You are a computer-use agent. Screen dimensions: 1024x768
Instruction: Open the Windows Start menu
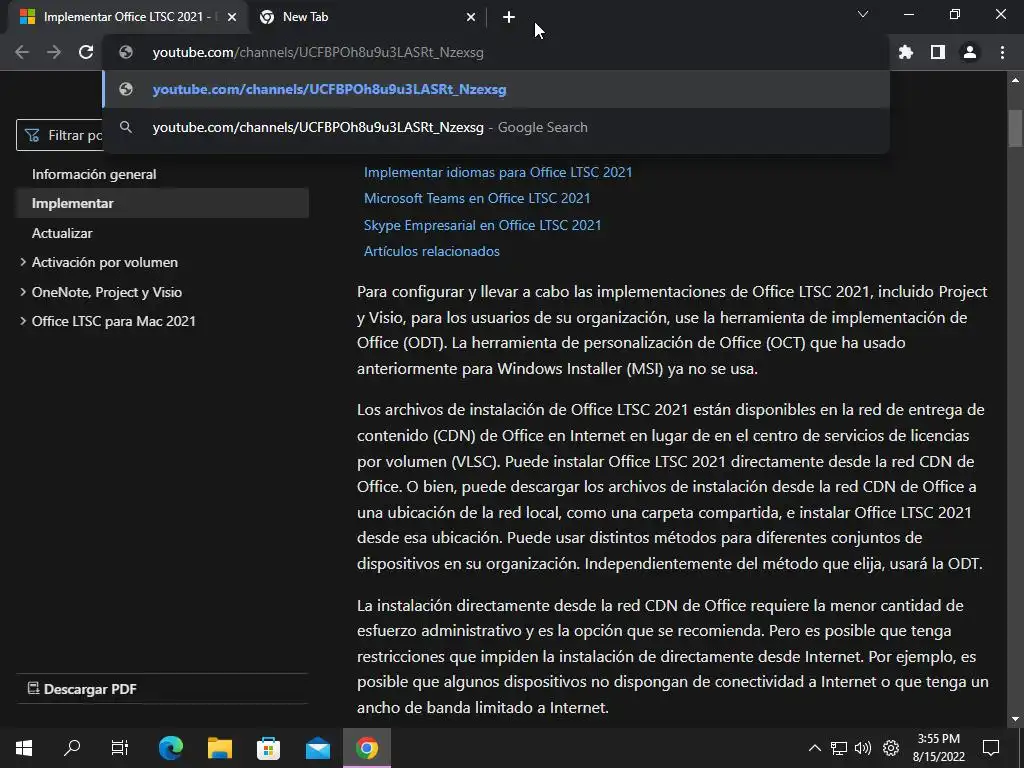tap(24, 748)
